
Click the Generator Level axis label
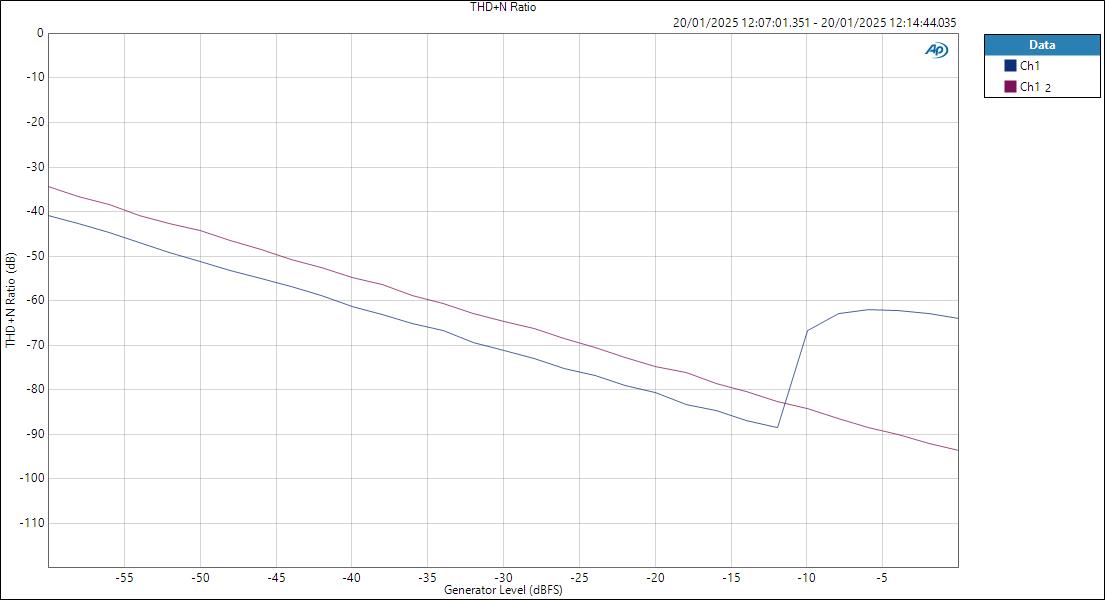503,590
